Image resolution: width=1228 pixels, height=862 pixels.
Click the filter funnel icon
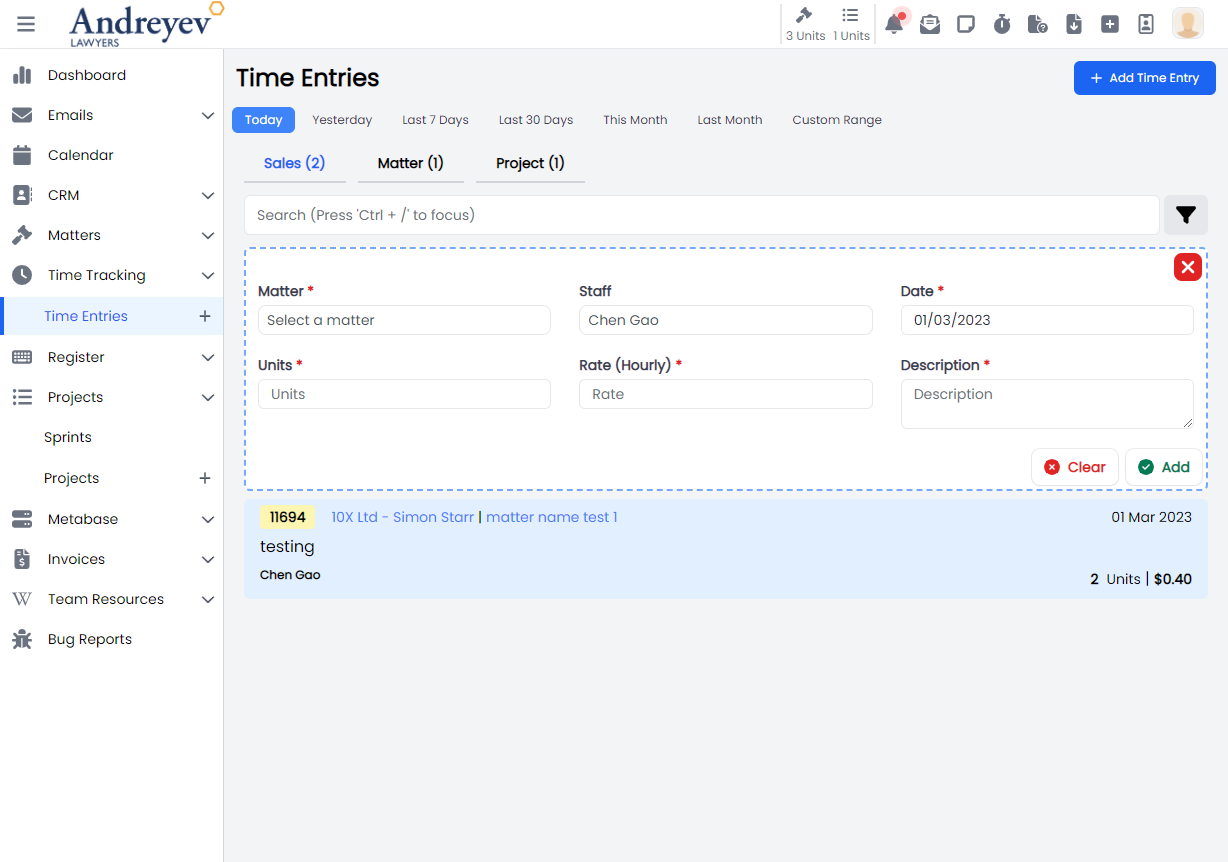[x=1186, y=215]
